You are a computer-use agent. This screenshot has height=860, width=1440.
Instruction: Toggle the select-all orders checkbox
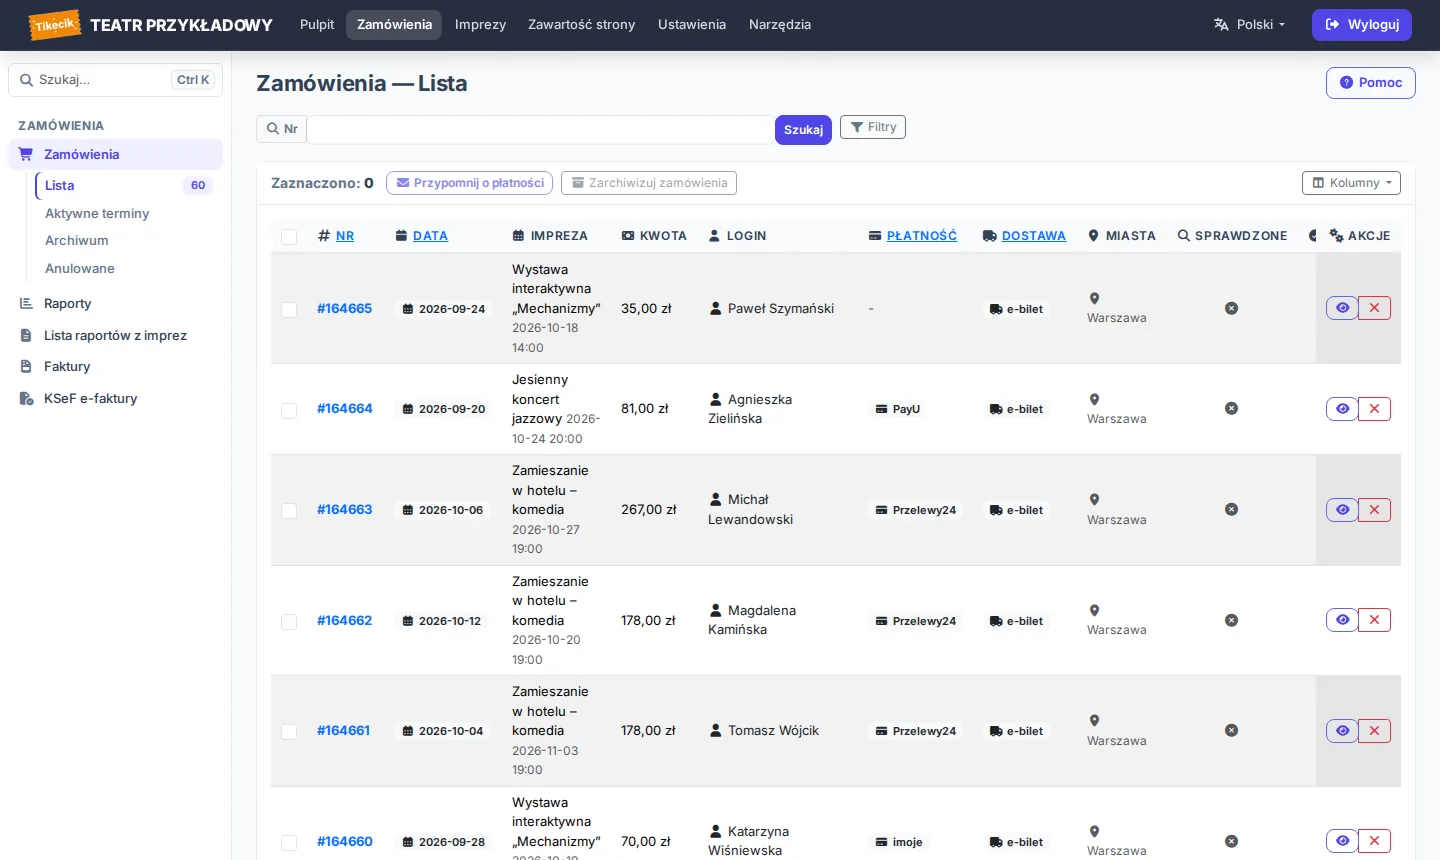(289, 237)
